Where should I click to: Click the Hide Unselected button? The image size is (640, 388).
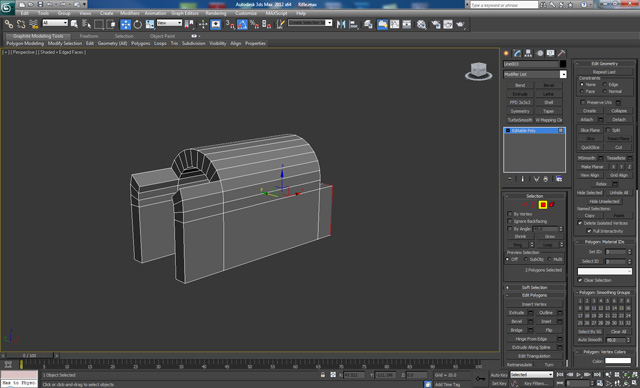pyautogui.click(x=604, y=202)
